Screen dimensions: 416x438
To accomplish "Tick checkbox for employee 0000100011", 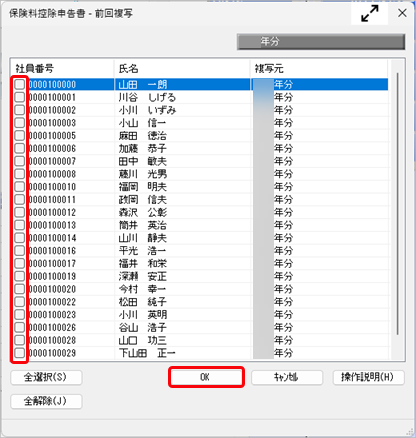I will [x=20, y=199].
